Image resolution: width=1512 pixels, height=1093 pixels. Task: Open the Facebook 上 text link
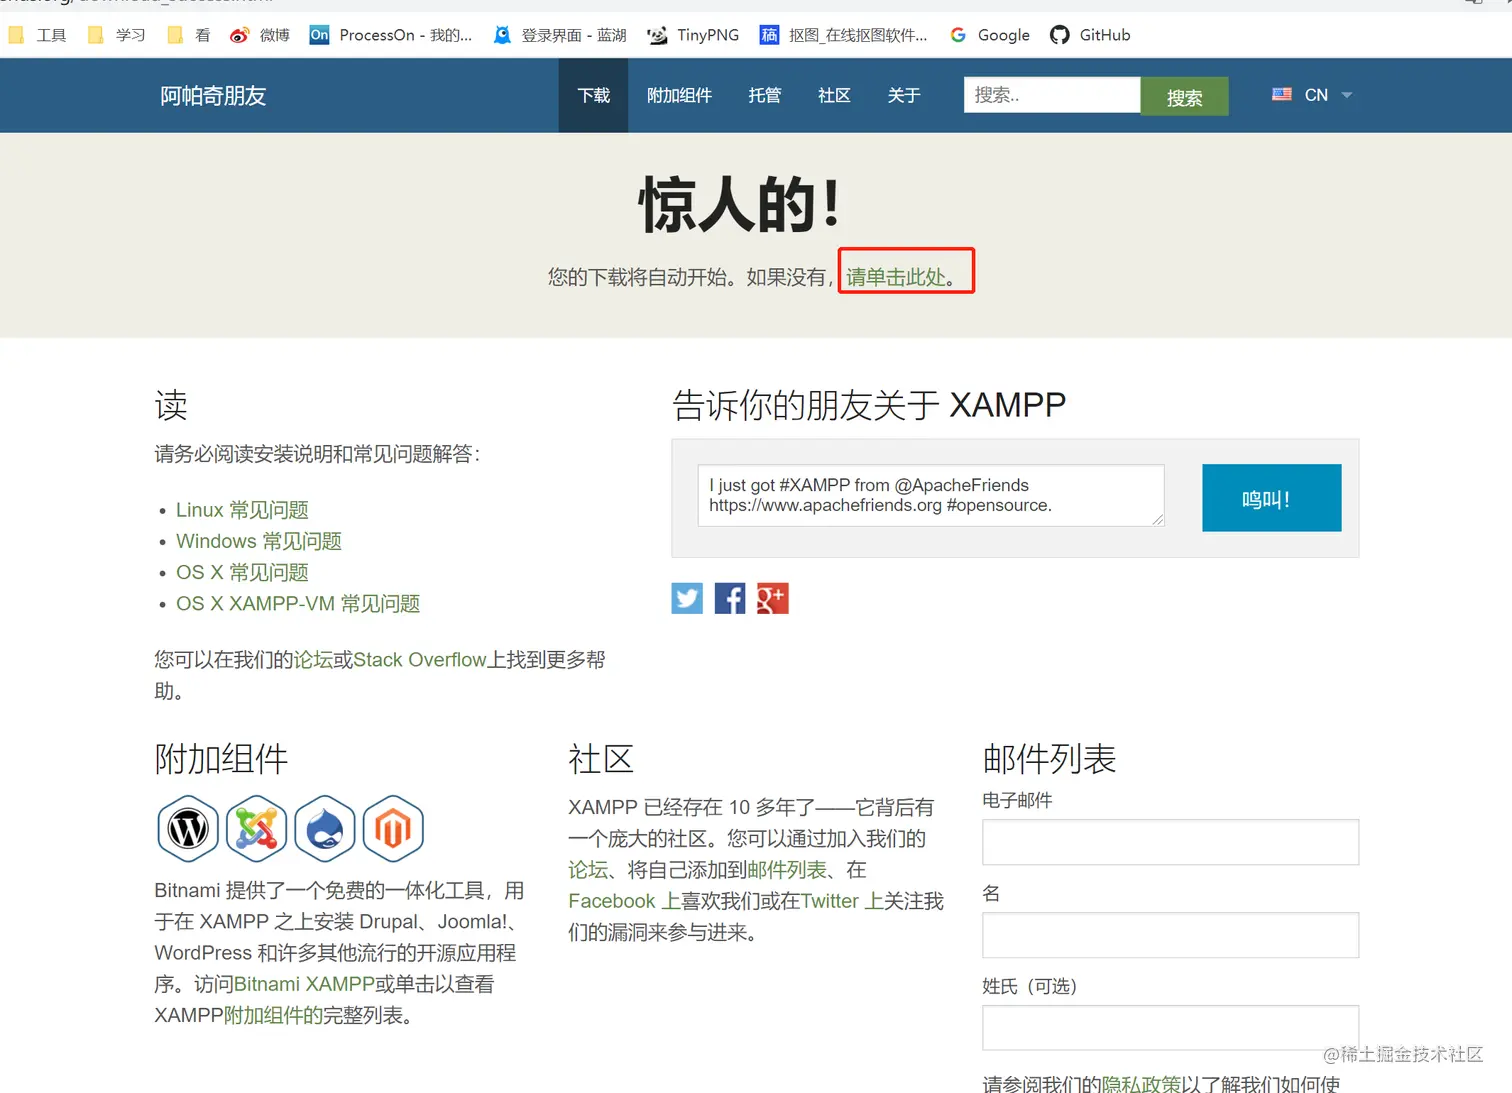point(625,901)
